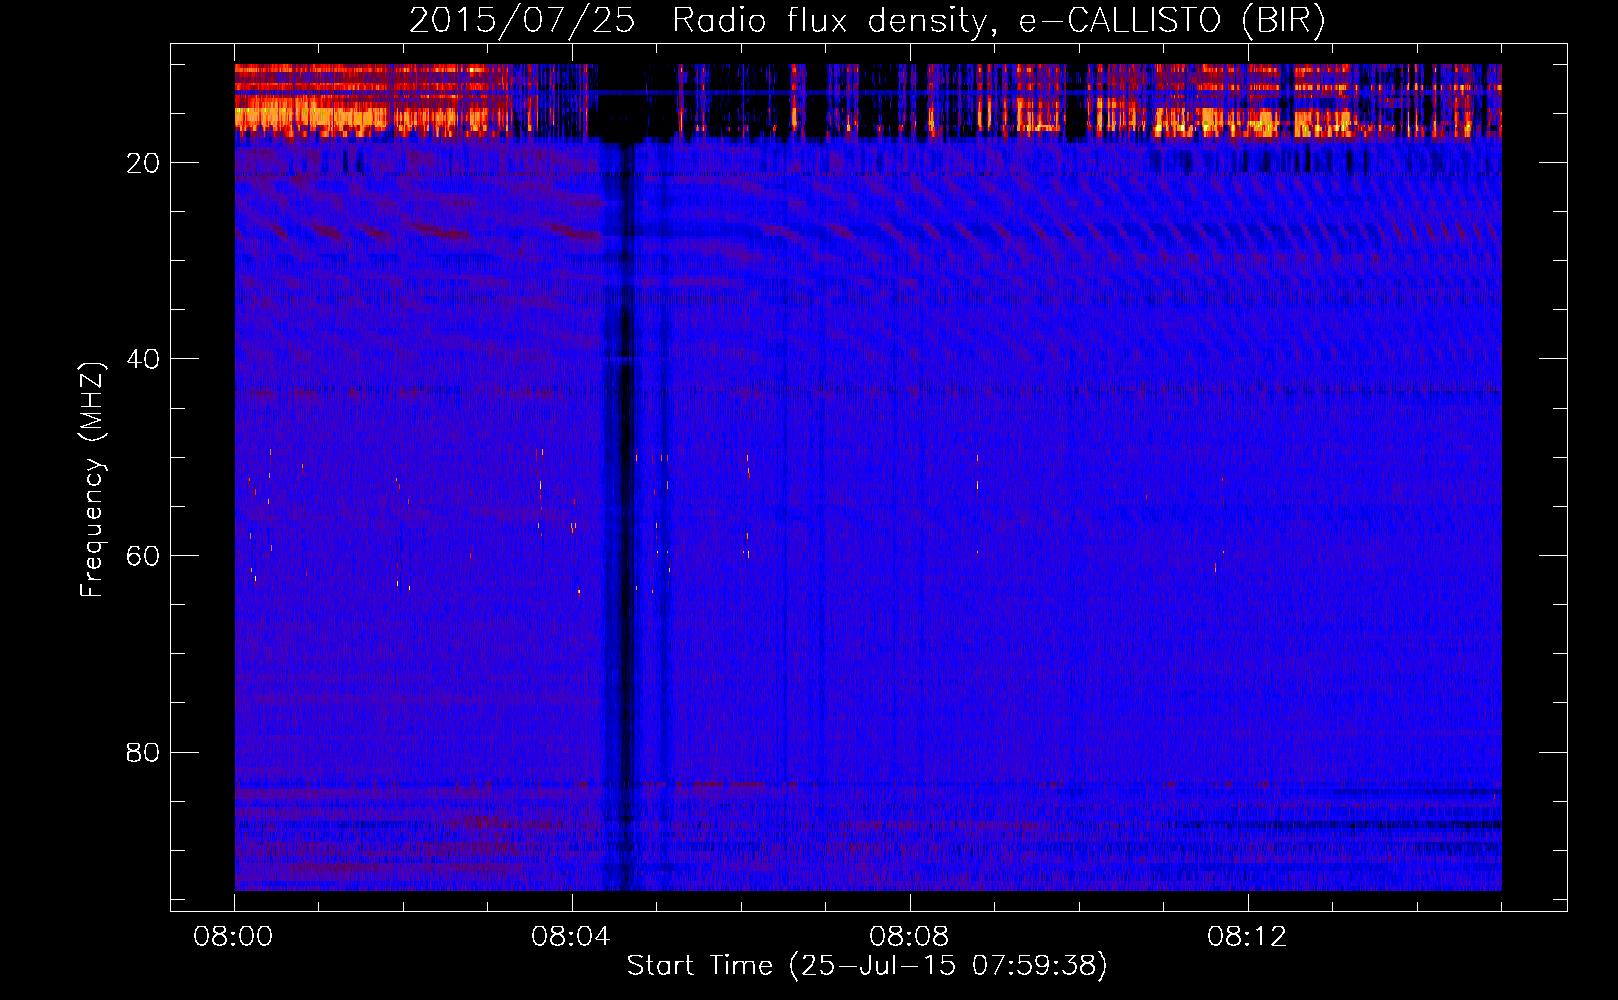Click the "40" frequency tick label
This screenshot has width=1618, height=1000.
coord(144,359)
